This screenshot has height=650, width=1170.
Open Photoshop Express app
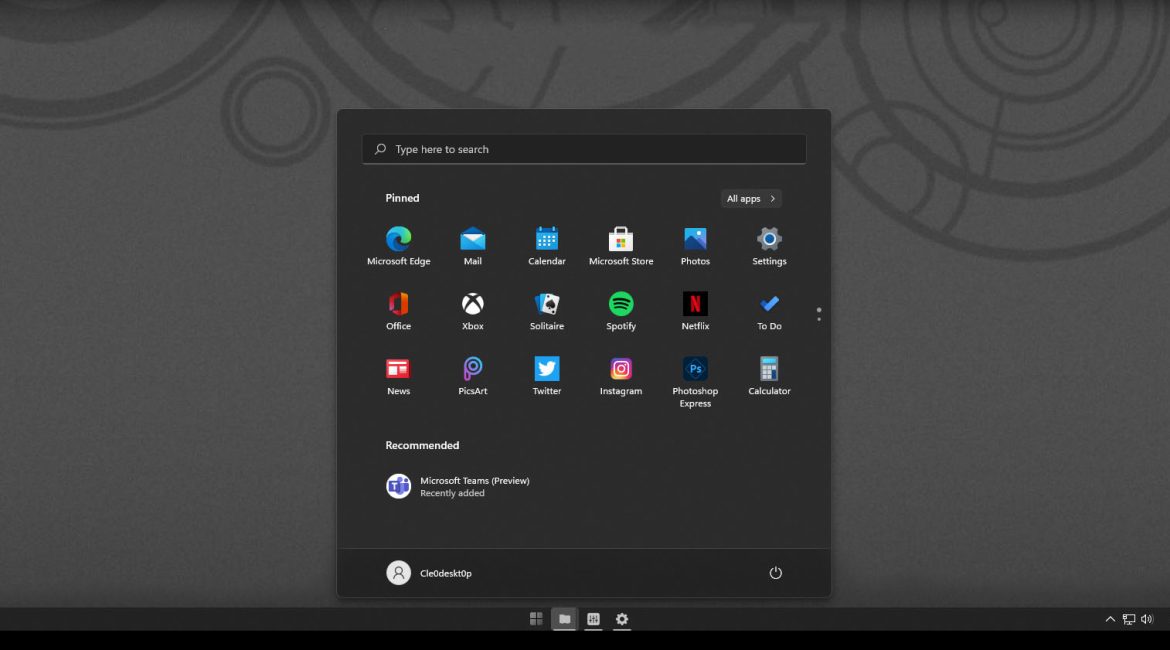click(x=695, y=370)
